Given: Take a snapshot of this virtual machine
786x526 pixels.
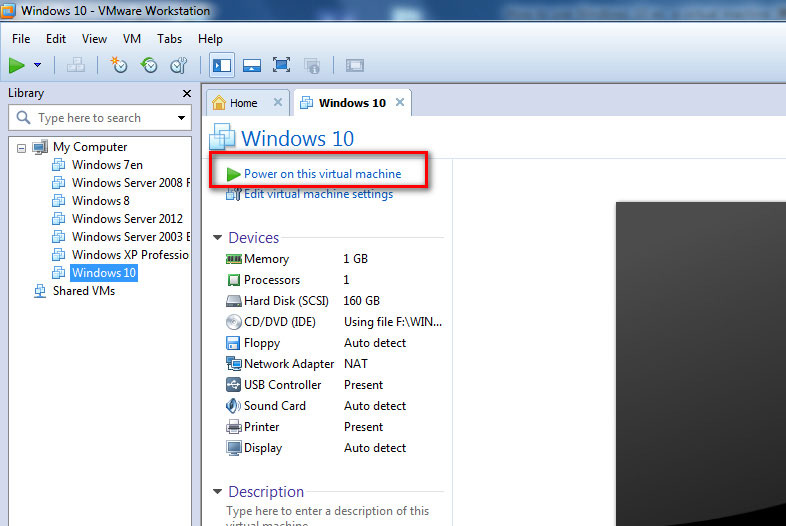Looking at the screenshot, I should [x=119, y=65].
